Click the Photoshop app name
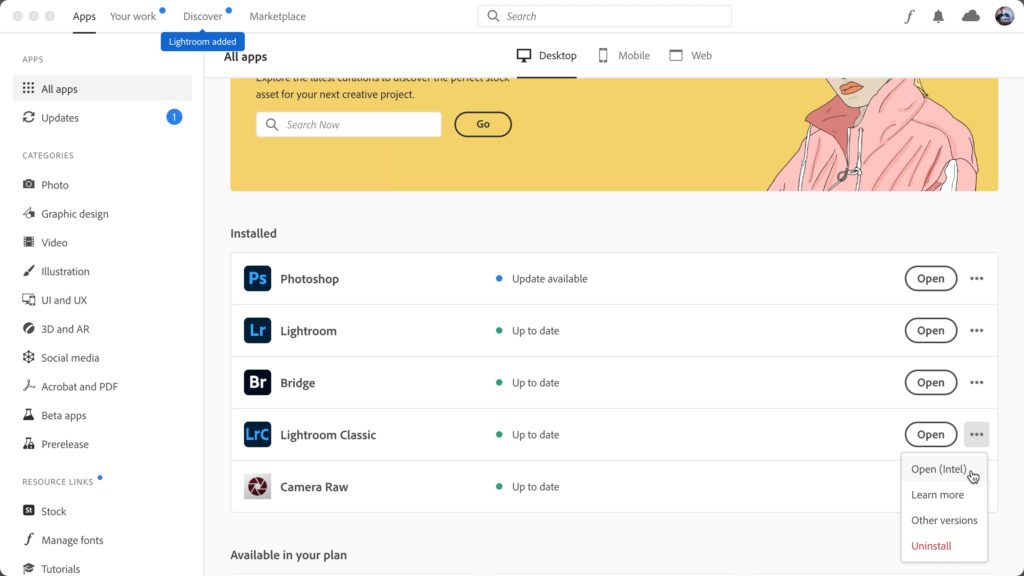The height and width of the screenshot is (576, 1024). pyautogui.click(x=310, y=279)
